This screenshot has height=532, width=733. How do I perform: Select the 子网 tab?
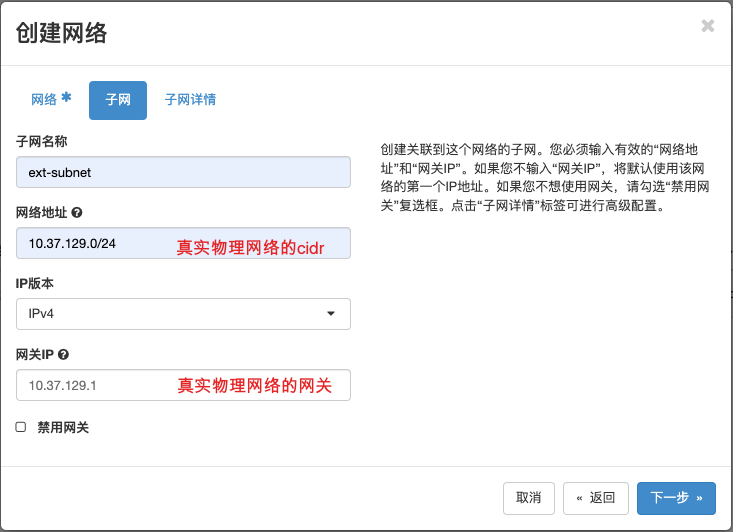[118, 100]
